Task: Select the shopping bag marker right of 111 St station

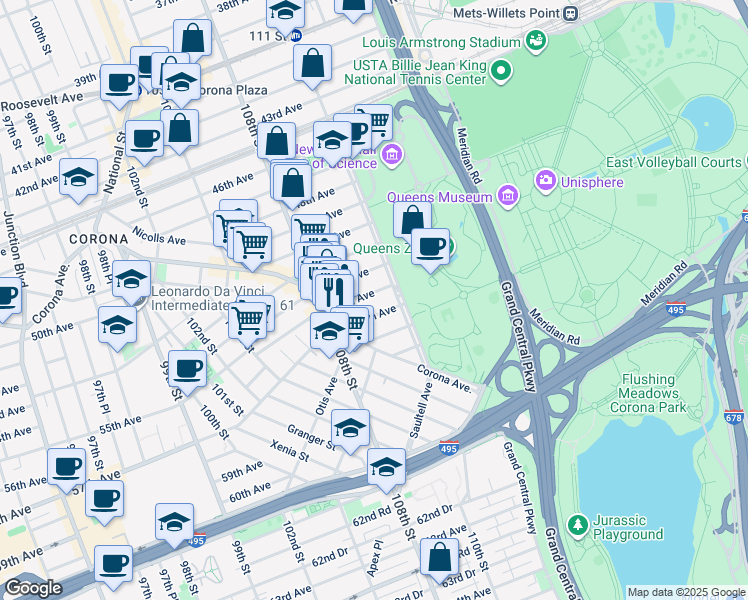Action: pos(312,62)
